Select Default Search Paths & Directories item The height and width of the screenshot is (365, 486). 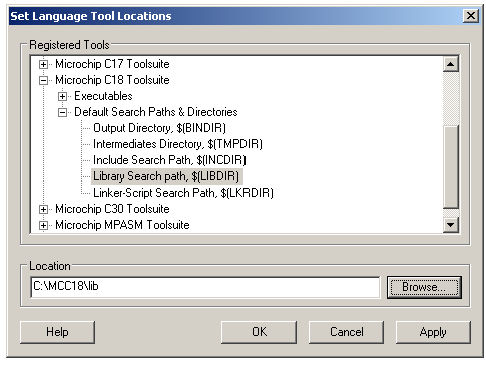click(156, 112)
